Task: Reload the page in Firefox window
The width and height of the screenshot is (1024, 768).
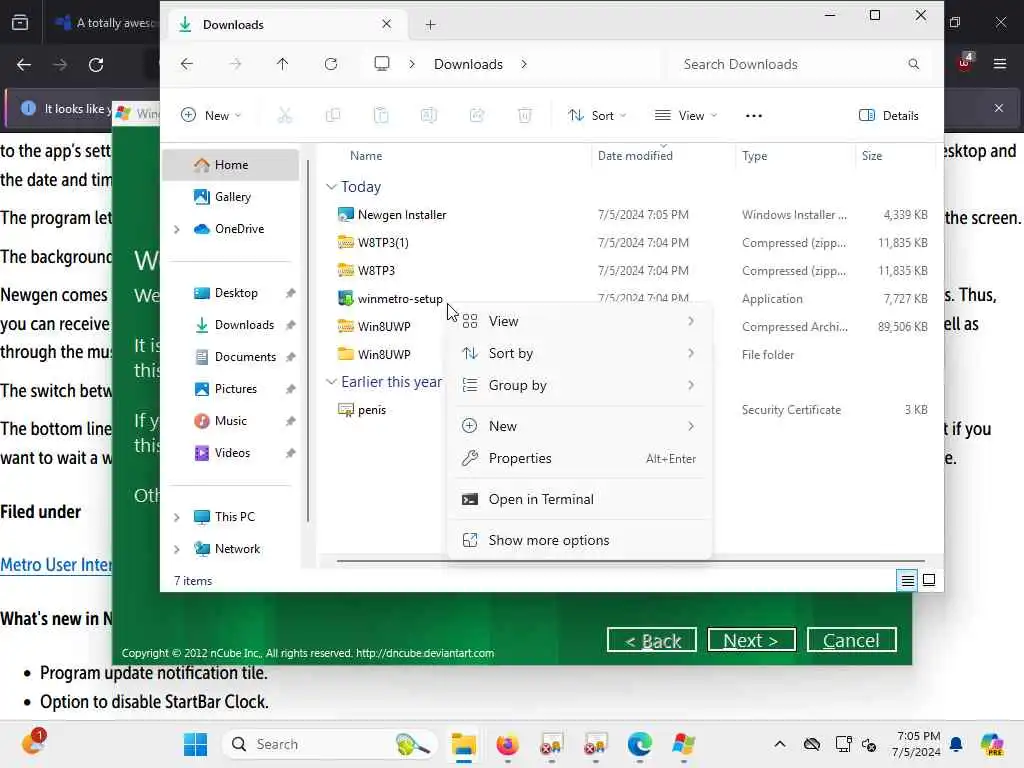Action: pyautogui.click(x=96, y=65)
